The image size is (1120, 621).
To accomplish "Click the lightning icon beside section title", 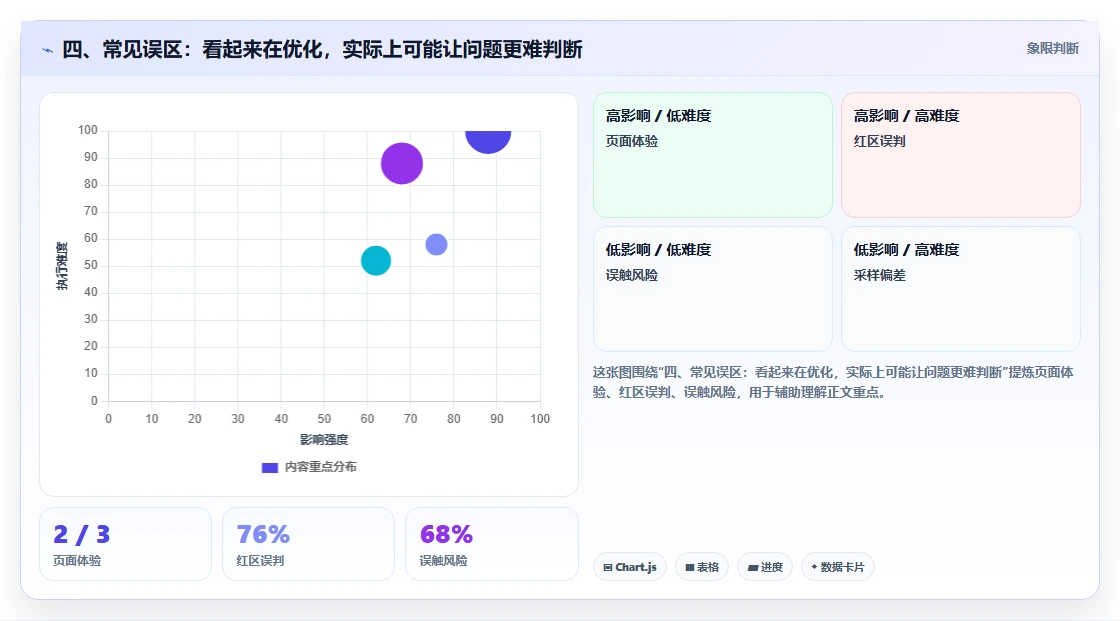I will coord(47,50).
